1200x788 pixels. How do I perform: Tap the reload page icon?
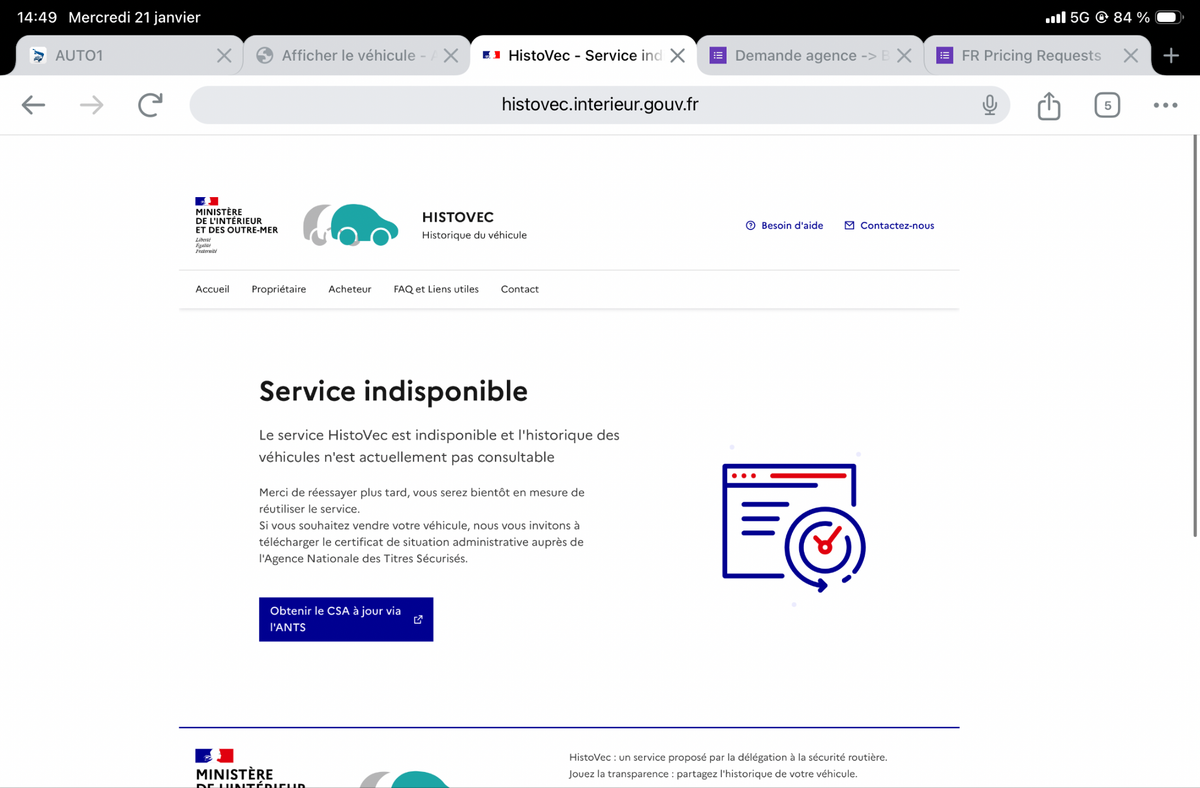(150, 105)
